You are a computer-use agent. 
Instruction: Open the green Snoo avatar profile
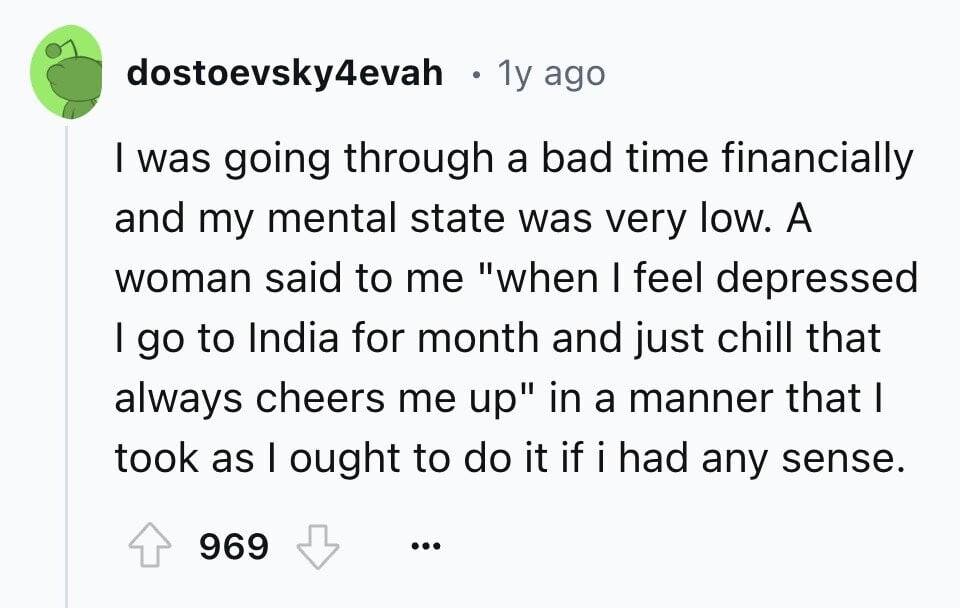67,72
